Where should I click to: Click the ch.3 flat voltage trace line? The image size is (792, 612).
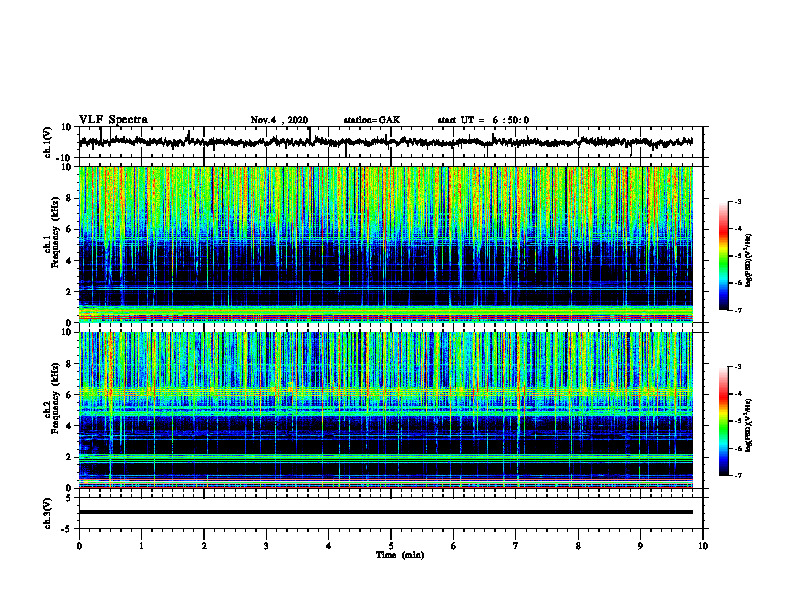(385, 512)
